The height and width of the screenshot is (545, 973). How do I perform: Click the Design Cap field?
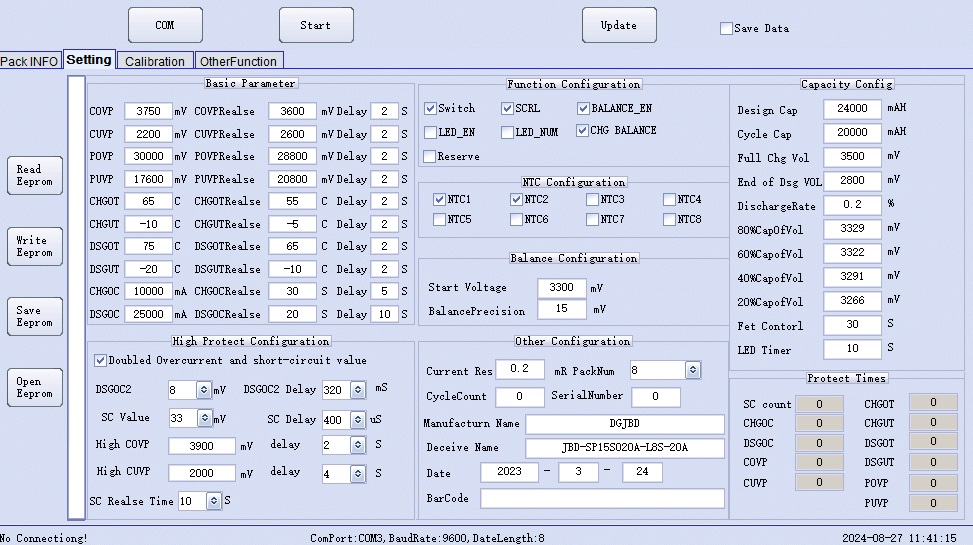(x=852, y=109)
